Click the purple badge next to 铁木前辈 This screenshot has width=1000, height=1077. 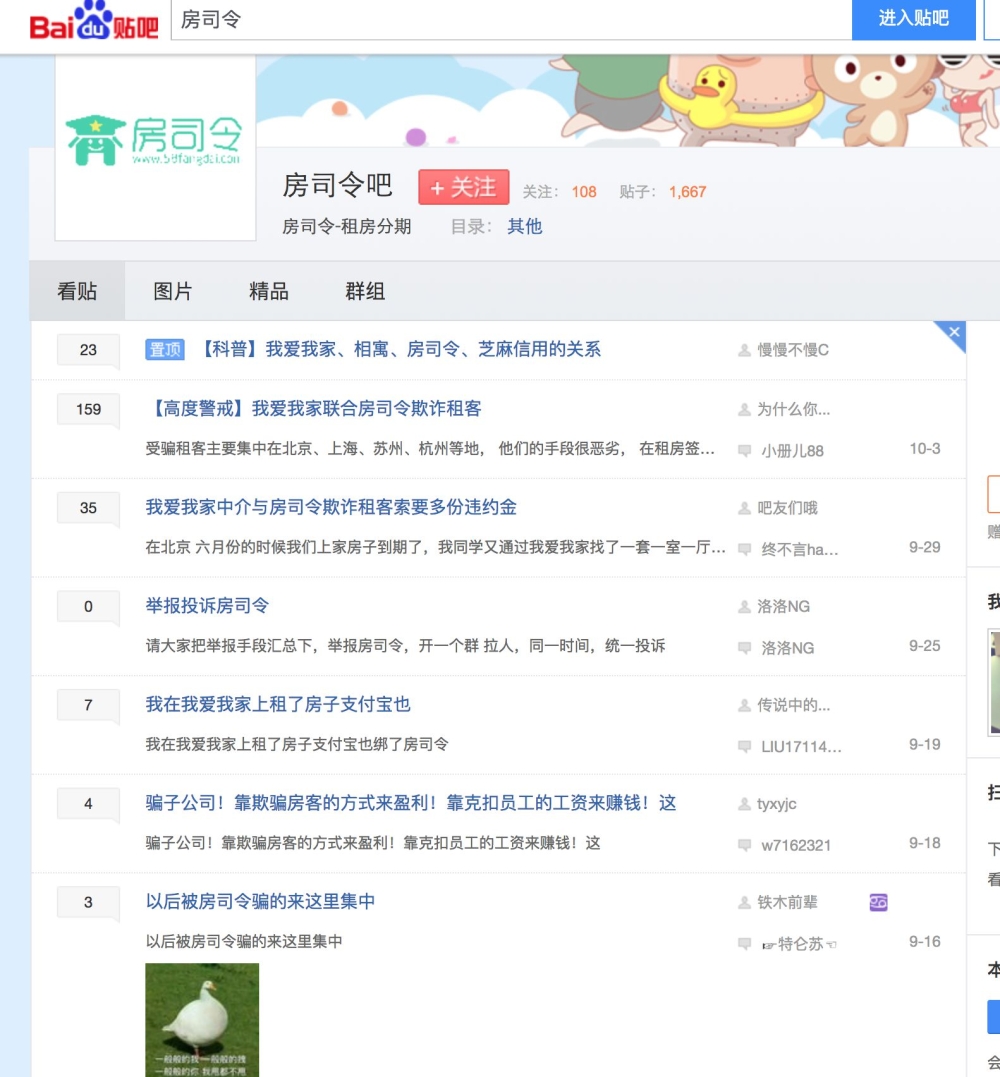pyautogui.click(x=878, y=903)
